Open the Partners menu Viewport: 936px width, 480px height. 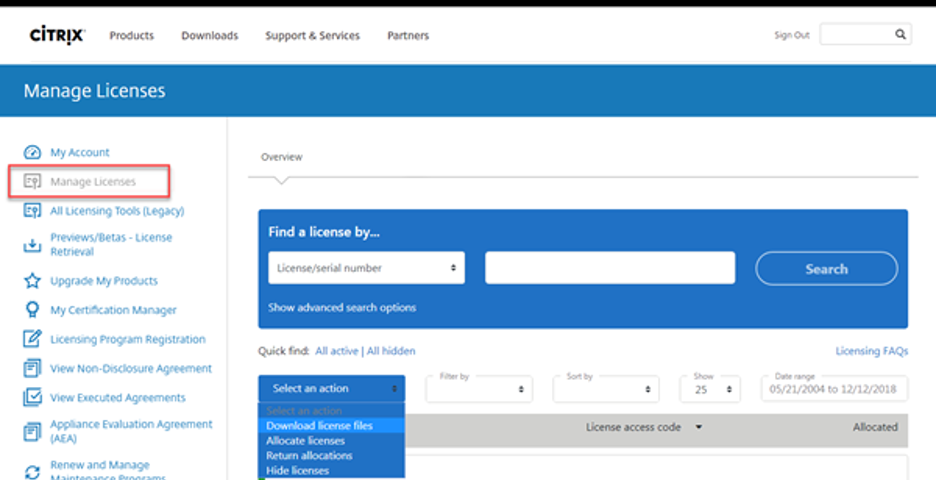click(x=408, y=35)
